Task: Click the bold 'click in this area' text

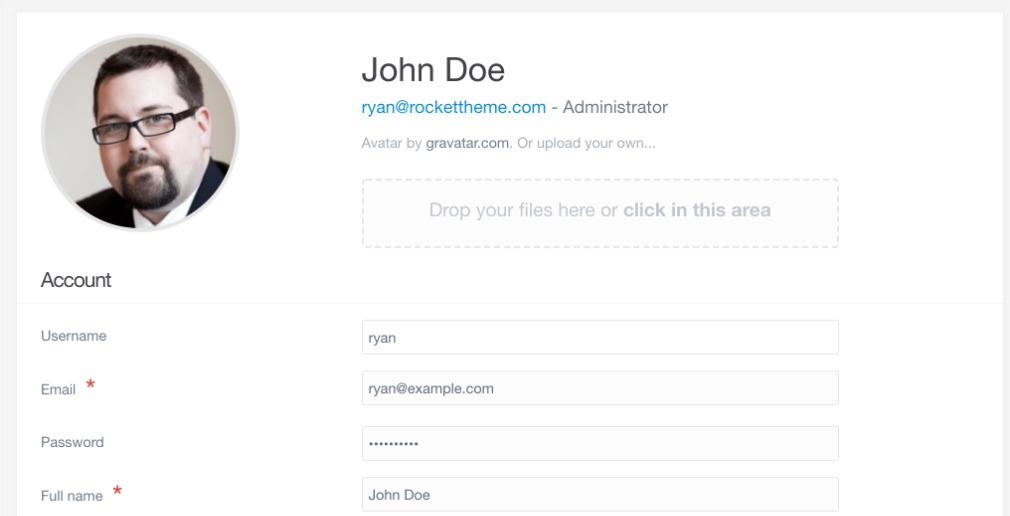Action: [697, 211]
